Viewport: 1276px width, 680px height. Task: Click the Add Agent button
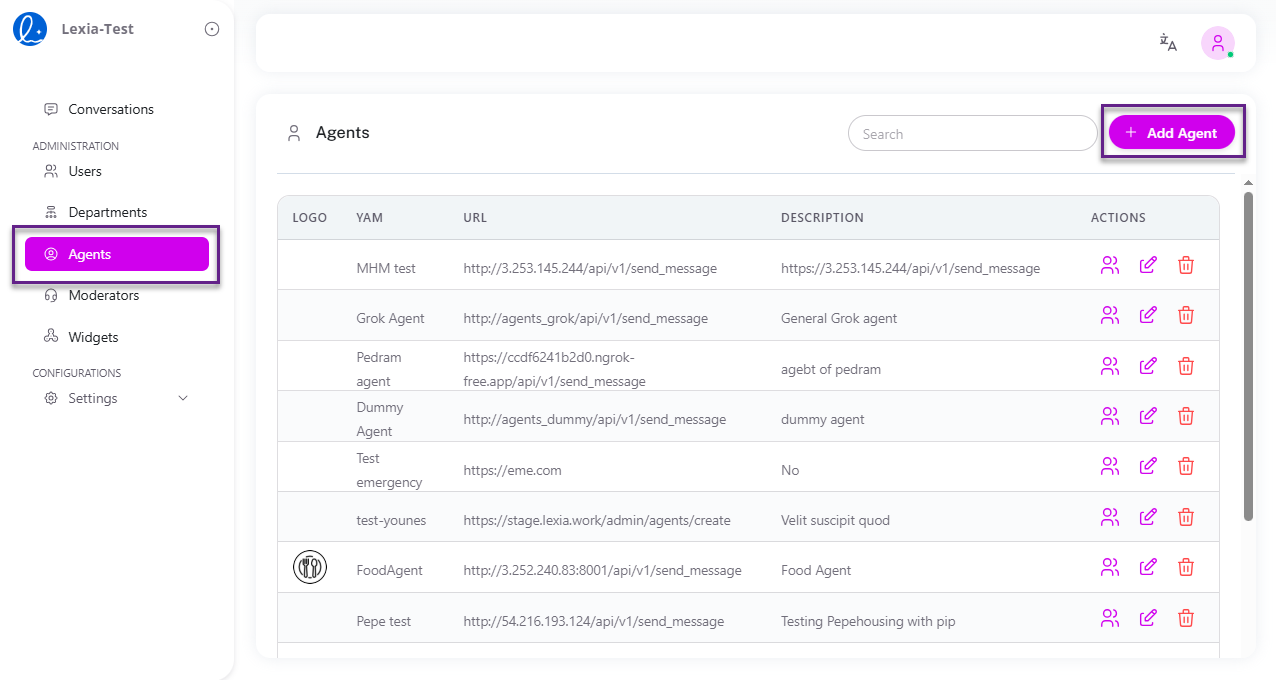click(1172, 132)
